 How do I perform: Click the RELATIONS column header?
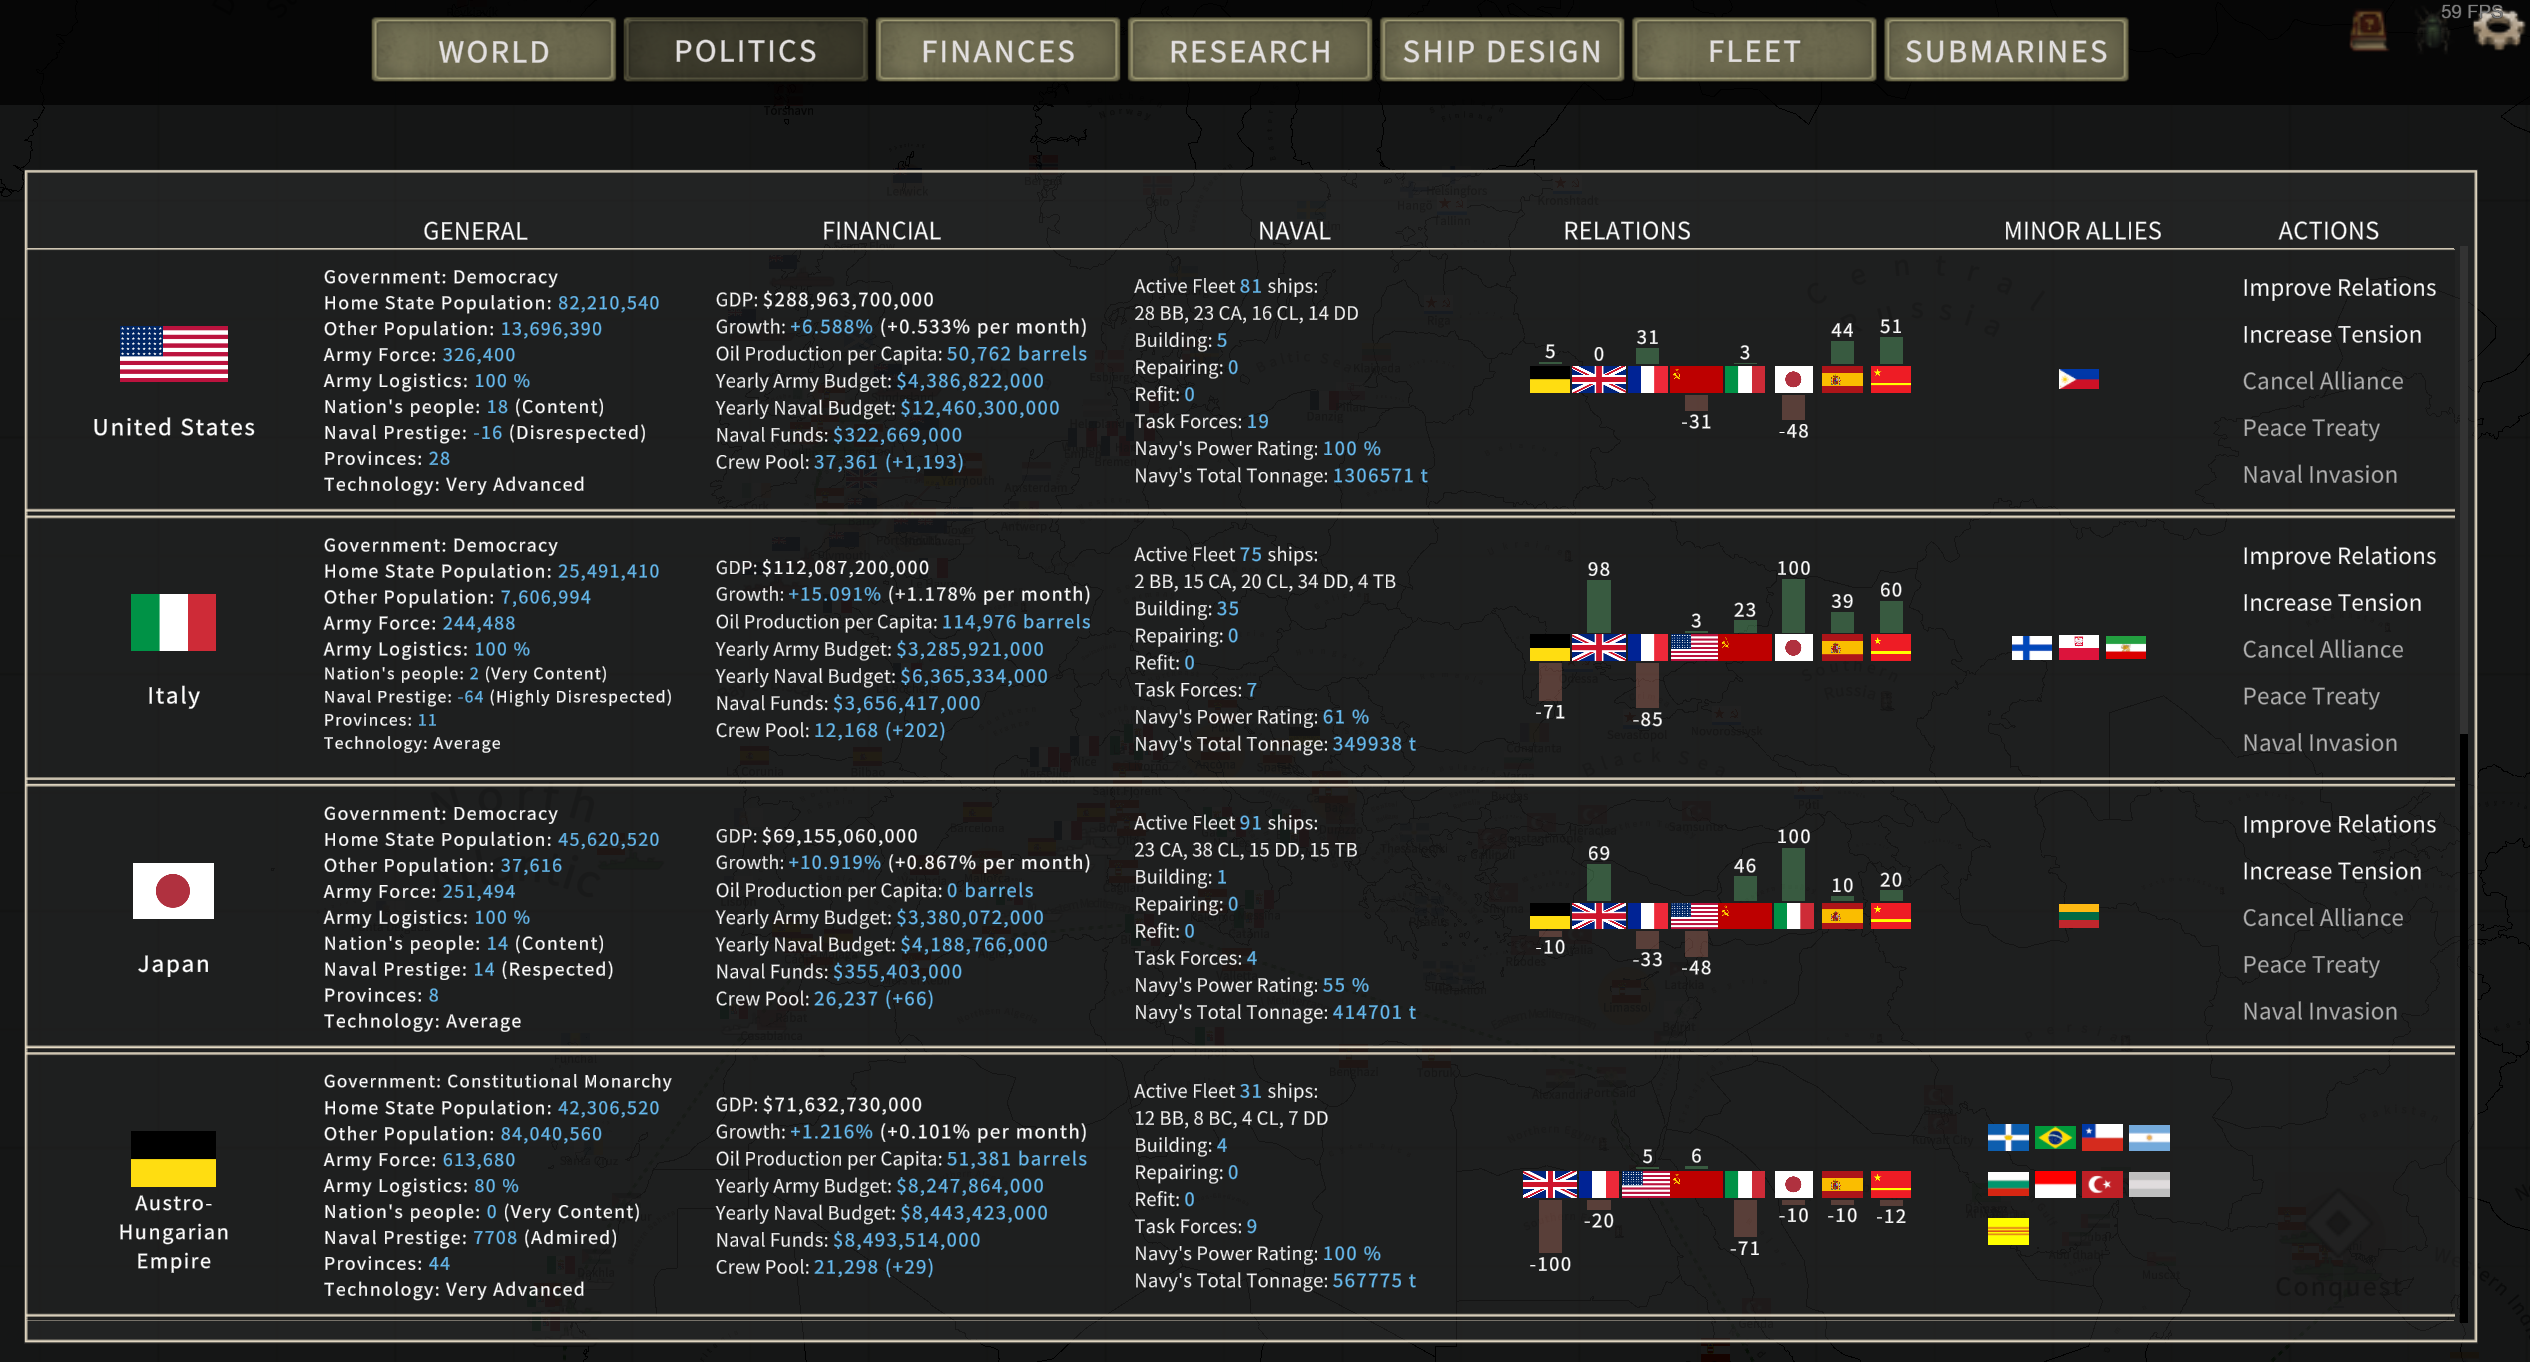[x=1627, y=231]
